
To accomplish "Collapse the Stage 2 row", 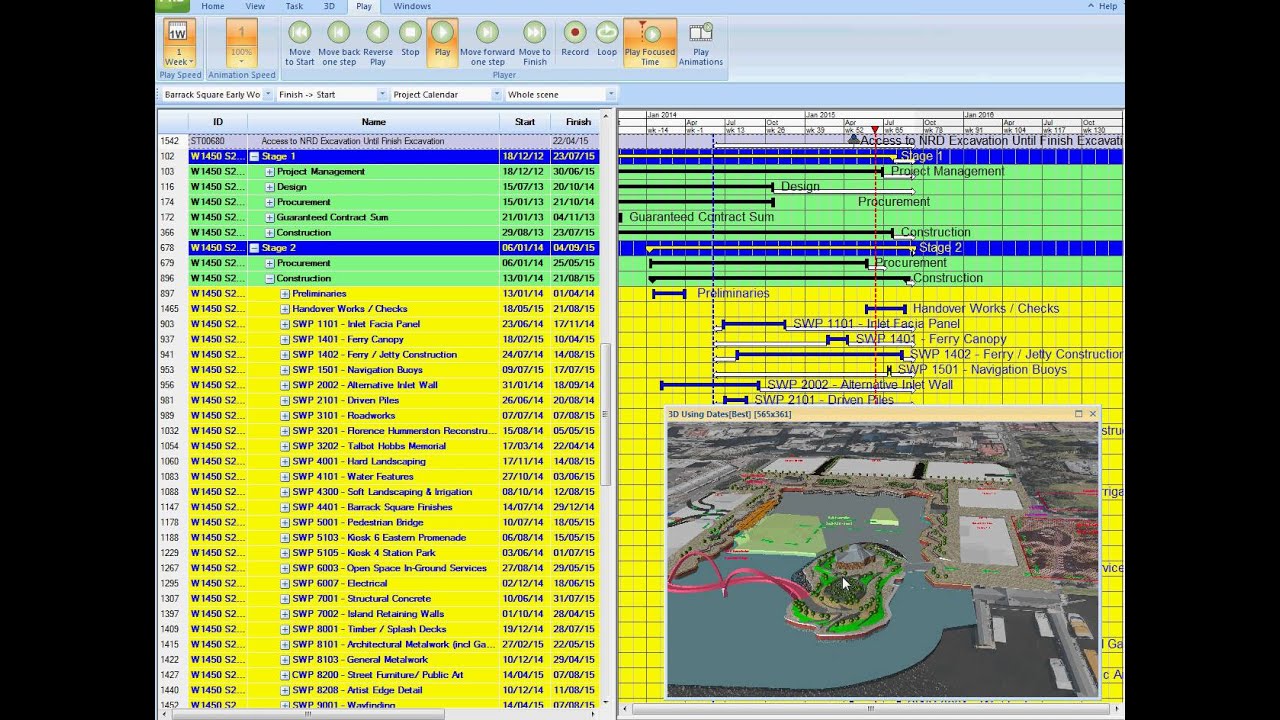I will click(254, 248).
